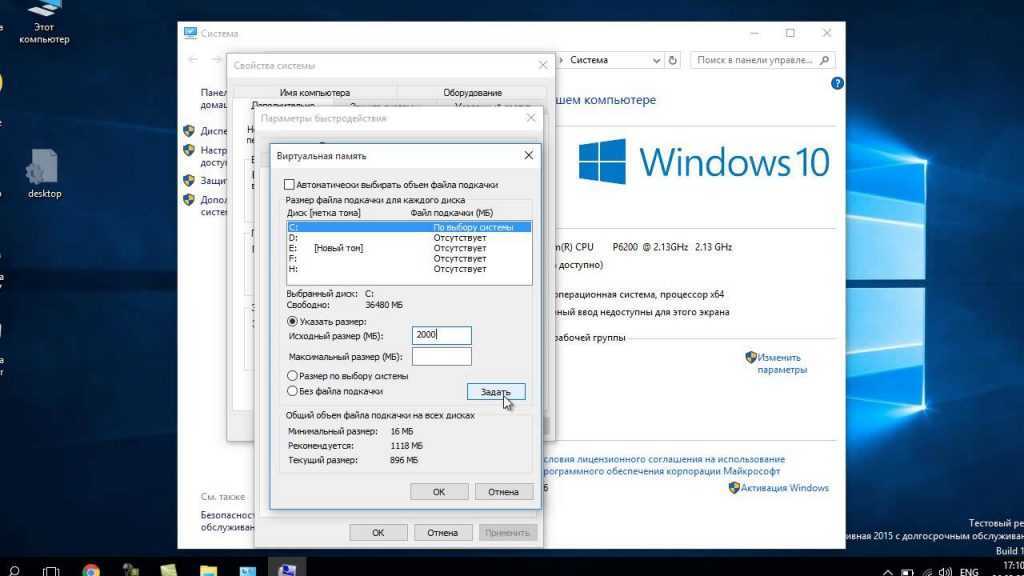This screenshot has height=576, width=1024.
Task: Select 'Размер по выбору системы' radio option
Action: click(292, 376)
